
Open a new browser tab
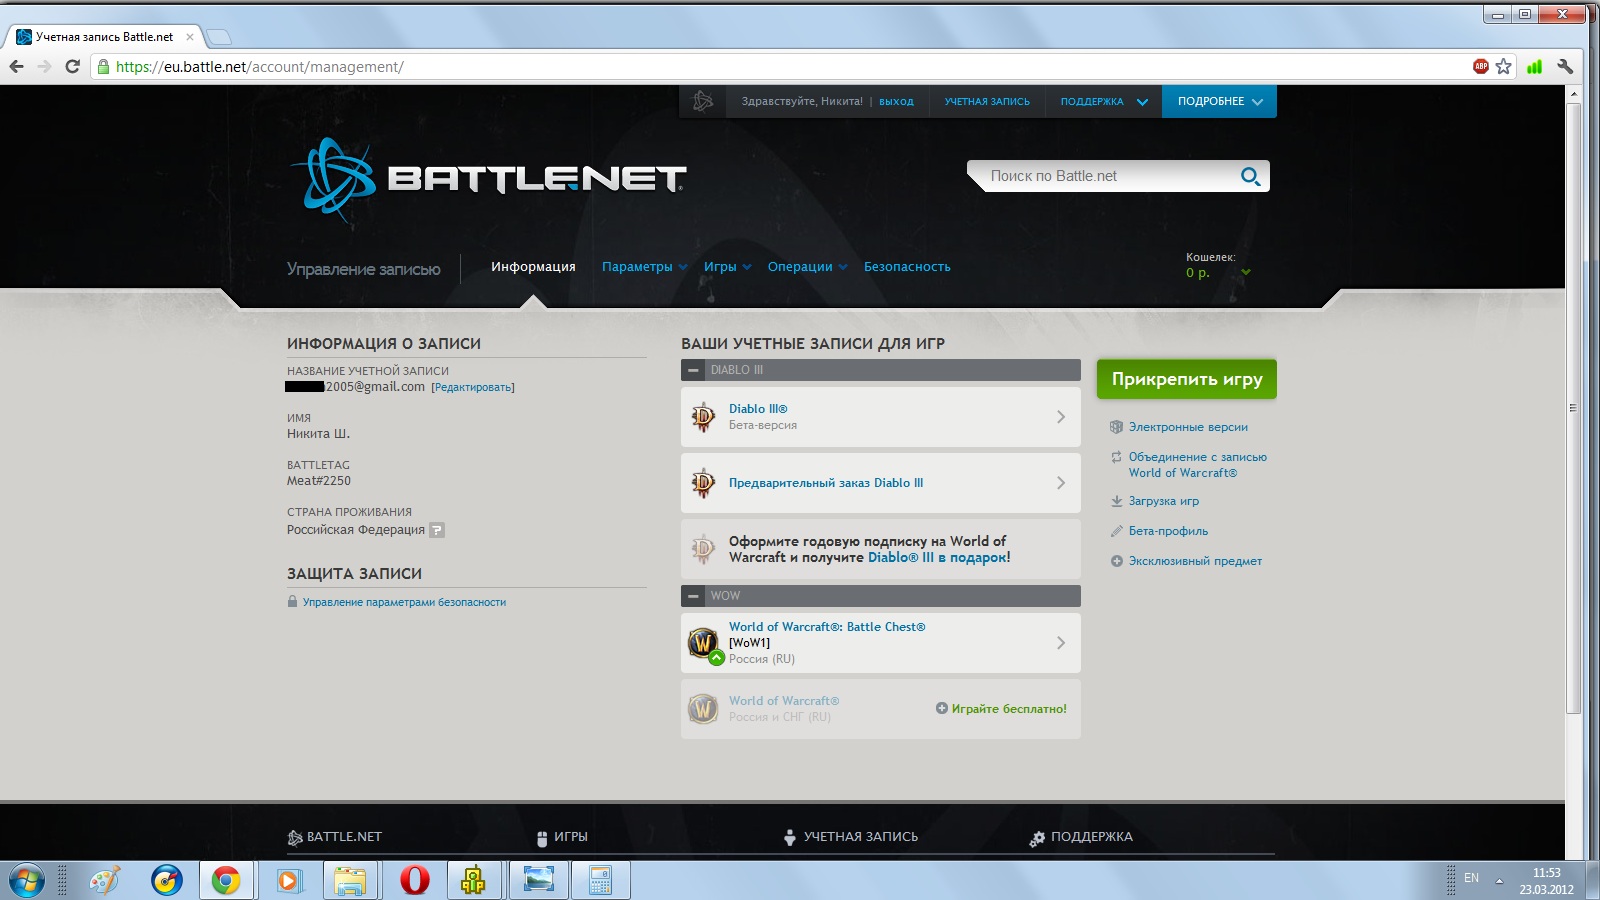click(x=219, y=37)
